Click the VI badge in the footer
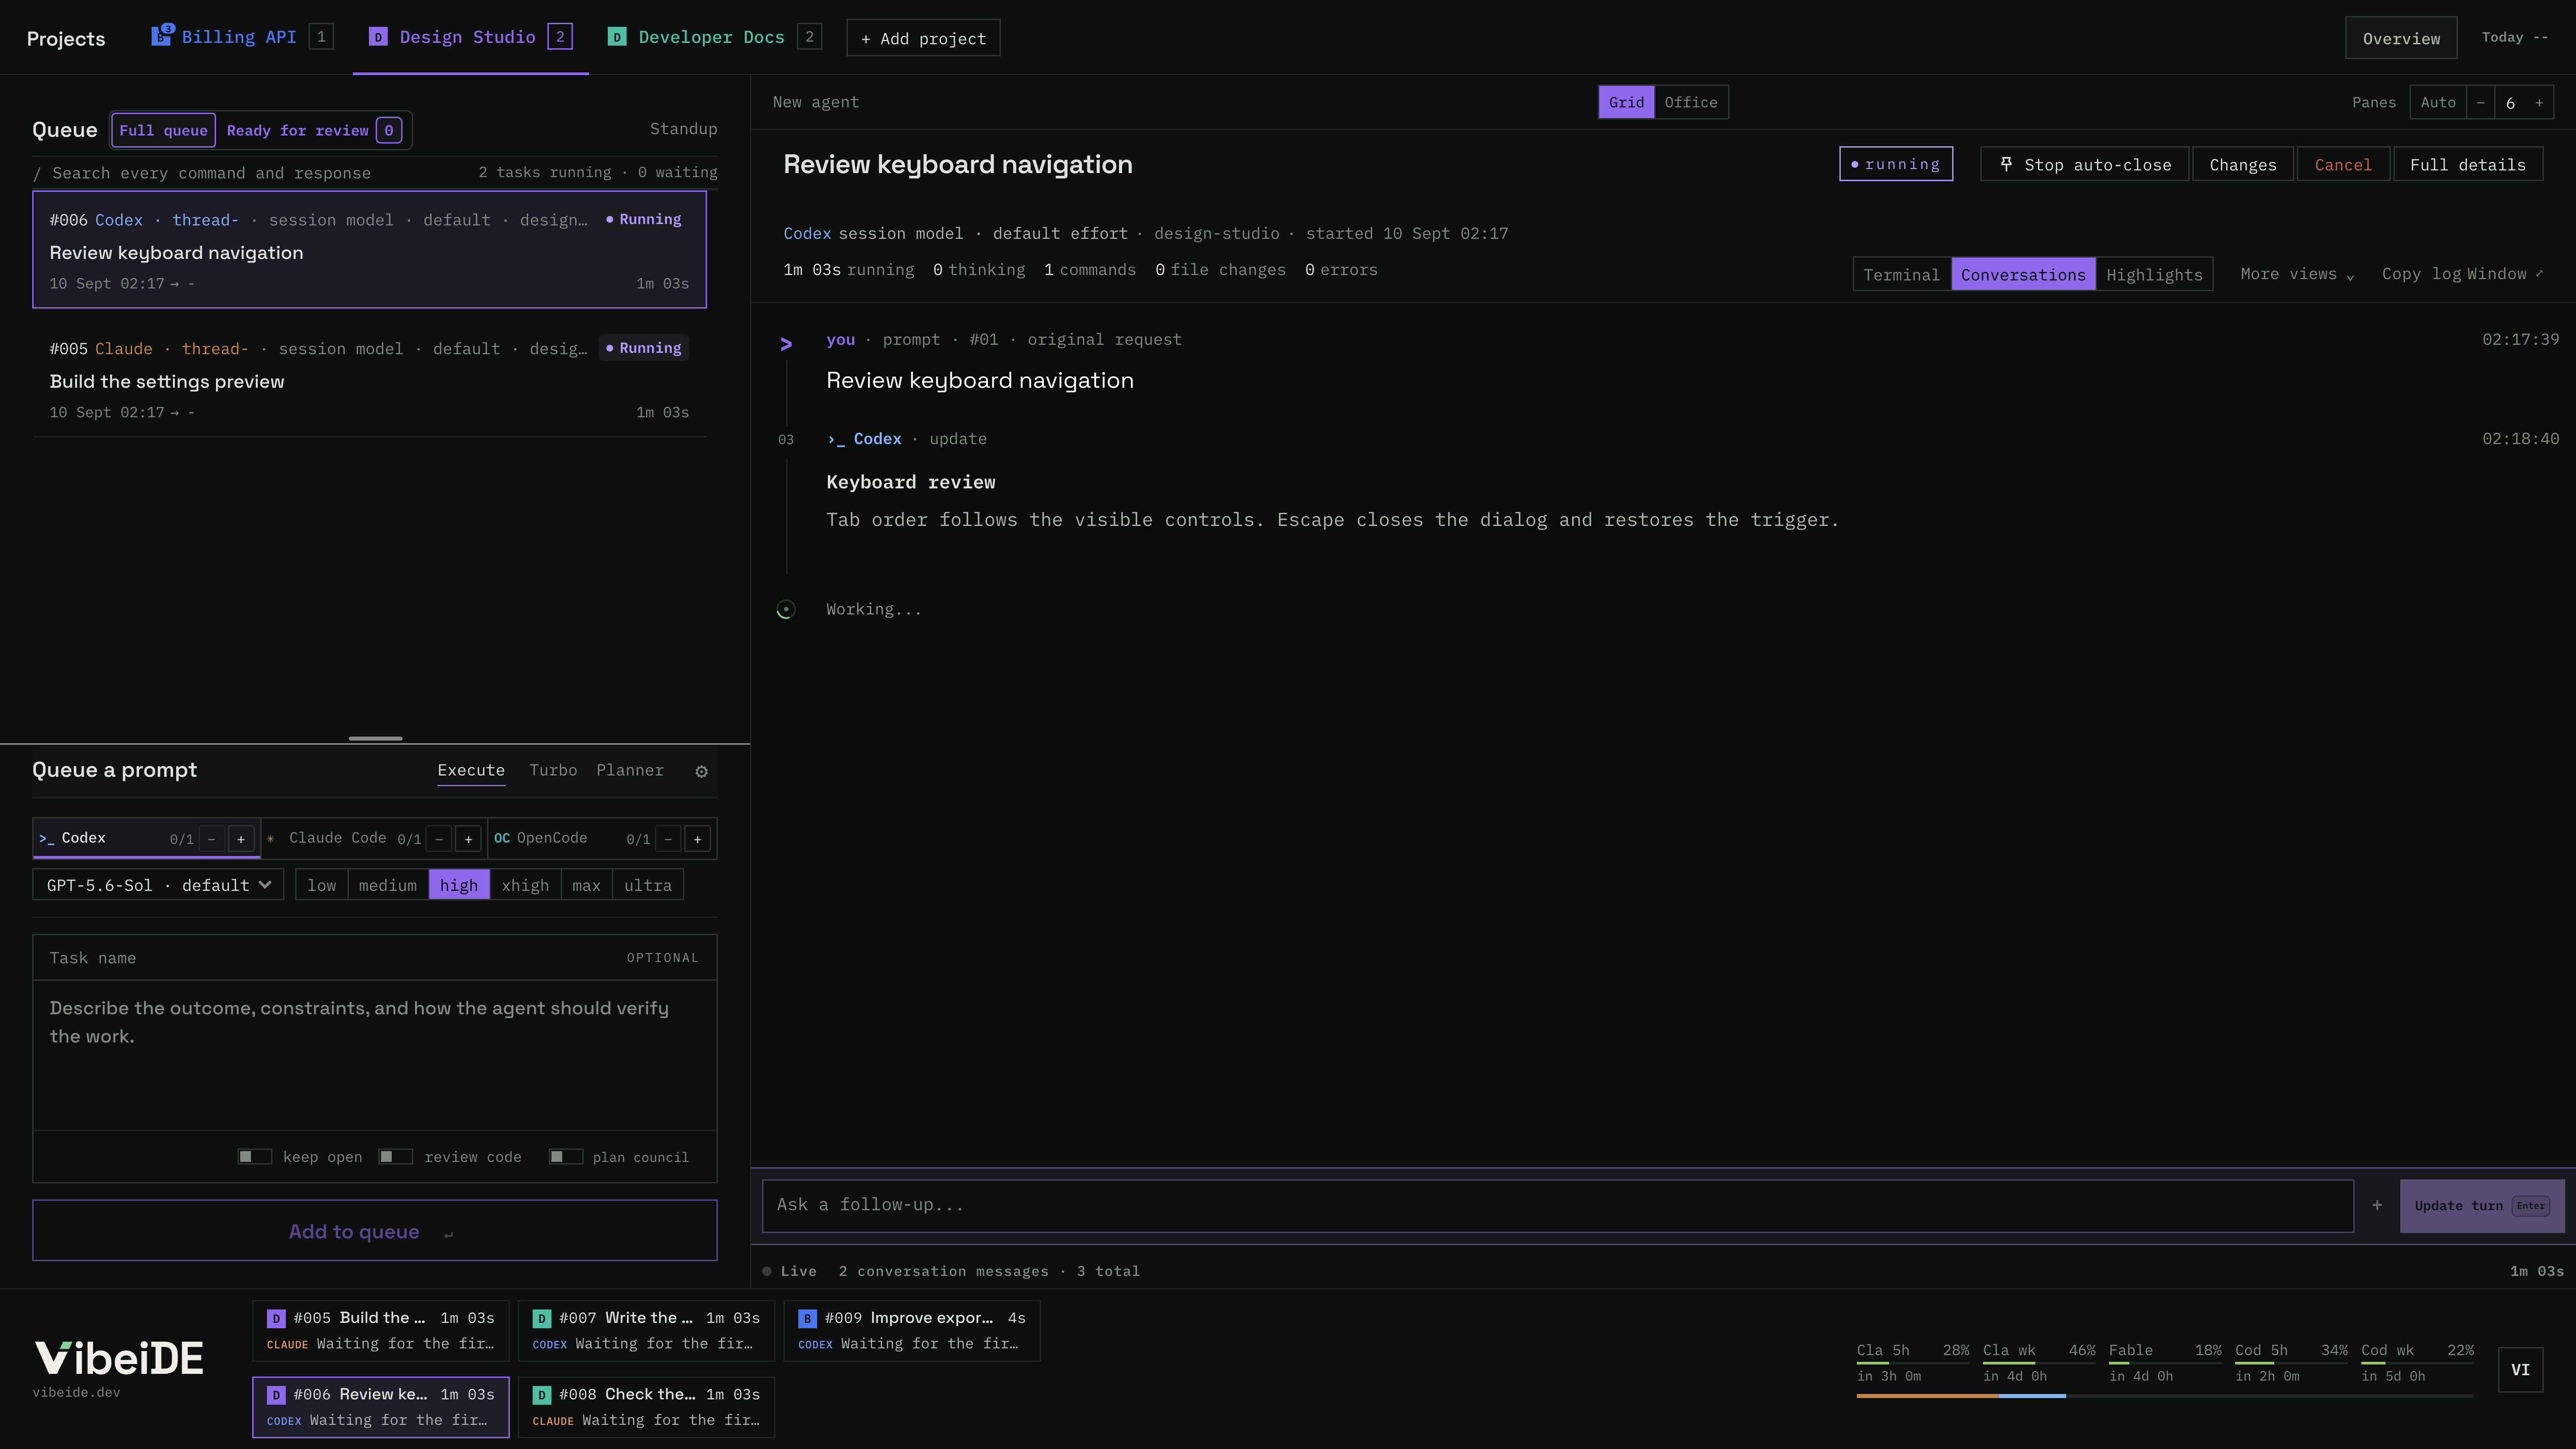 2520,1369
